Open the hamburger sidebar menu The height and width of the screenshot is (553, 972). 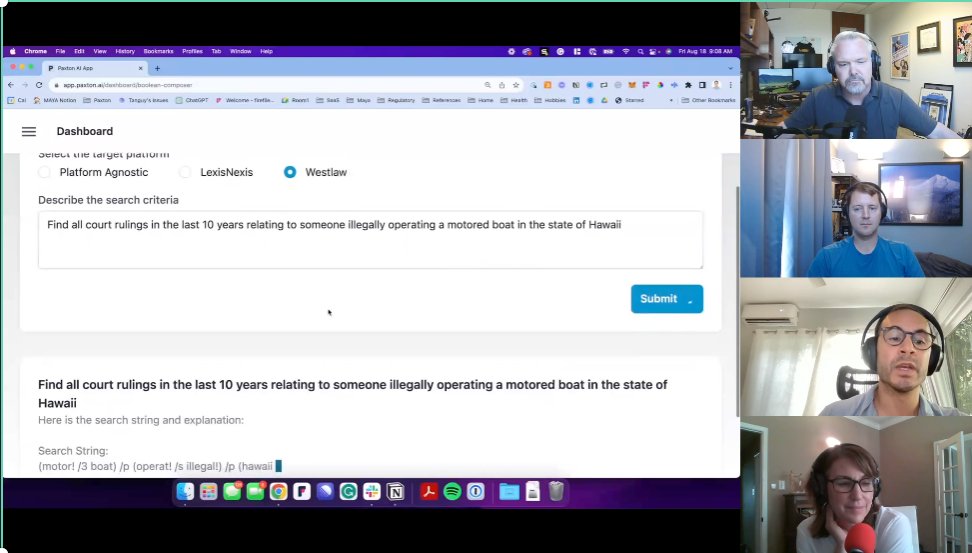[x=29, y=131]
